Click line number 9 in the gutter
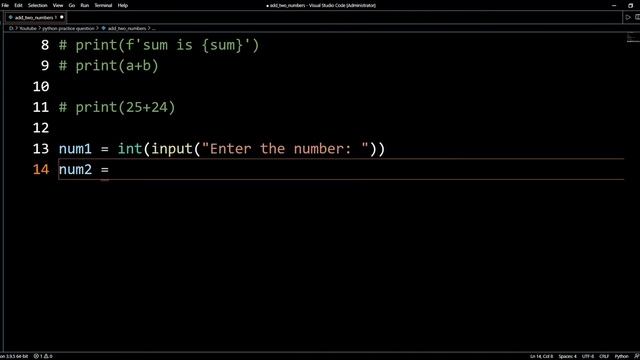640x360 pixels. (x=45, y=66)
